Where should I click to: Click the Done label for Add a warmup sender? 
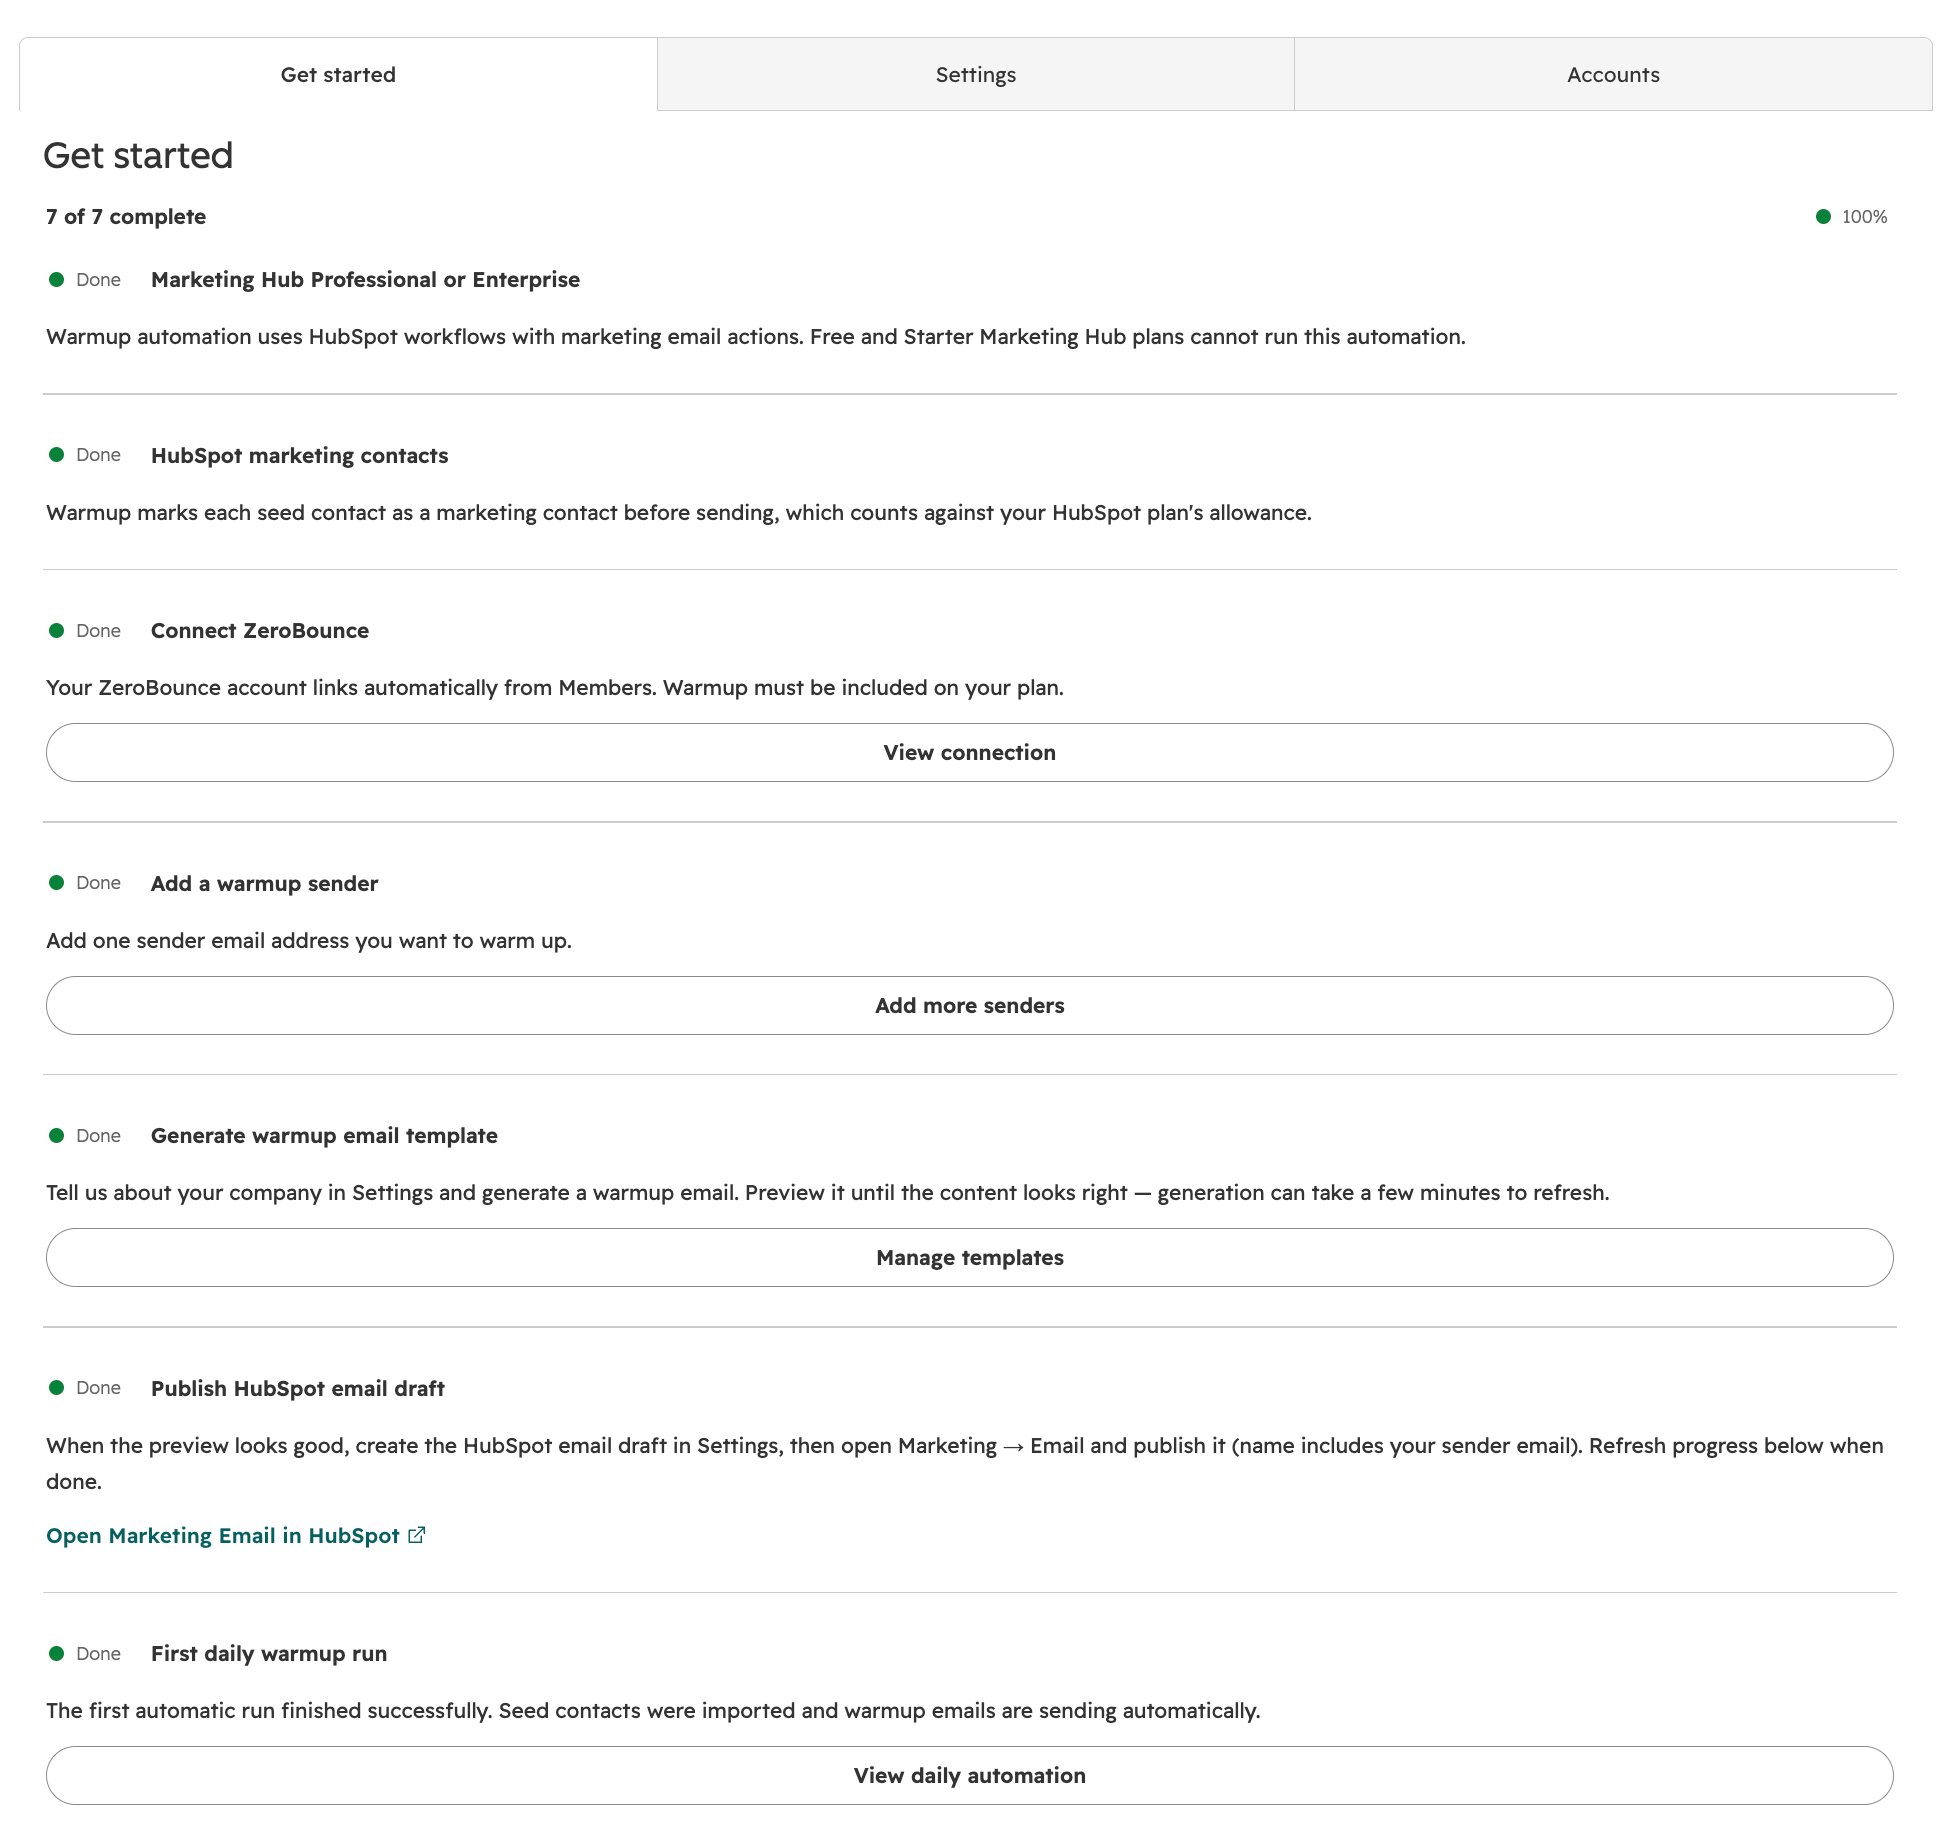pyautogui.click(x=98, y=883)
